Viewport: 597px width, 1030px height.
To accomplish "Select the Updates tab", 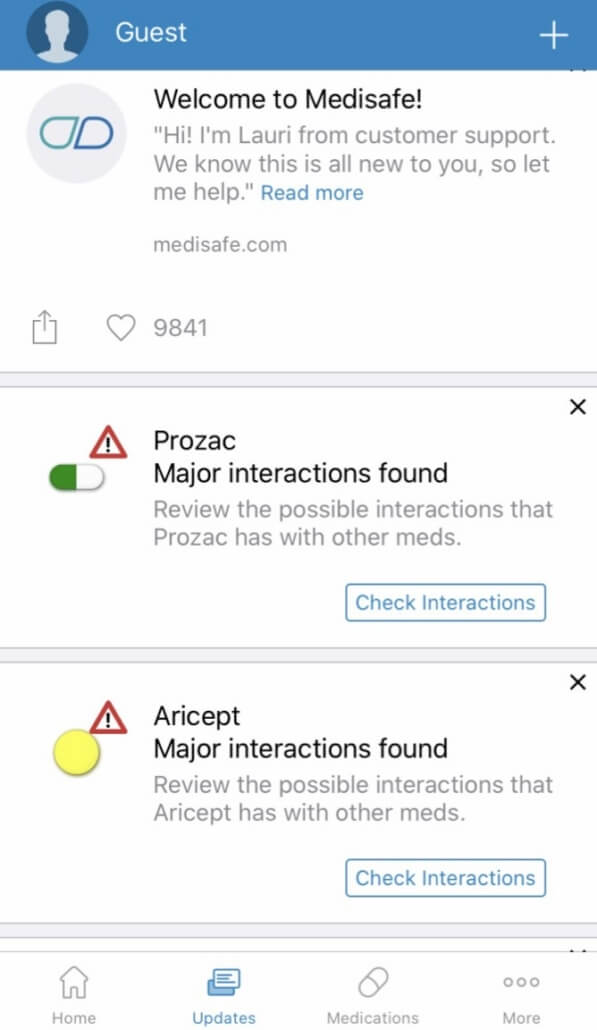I will tap(224, 995).
